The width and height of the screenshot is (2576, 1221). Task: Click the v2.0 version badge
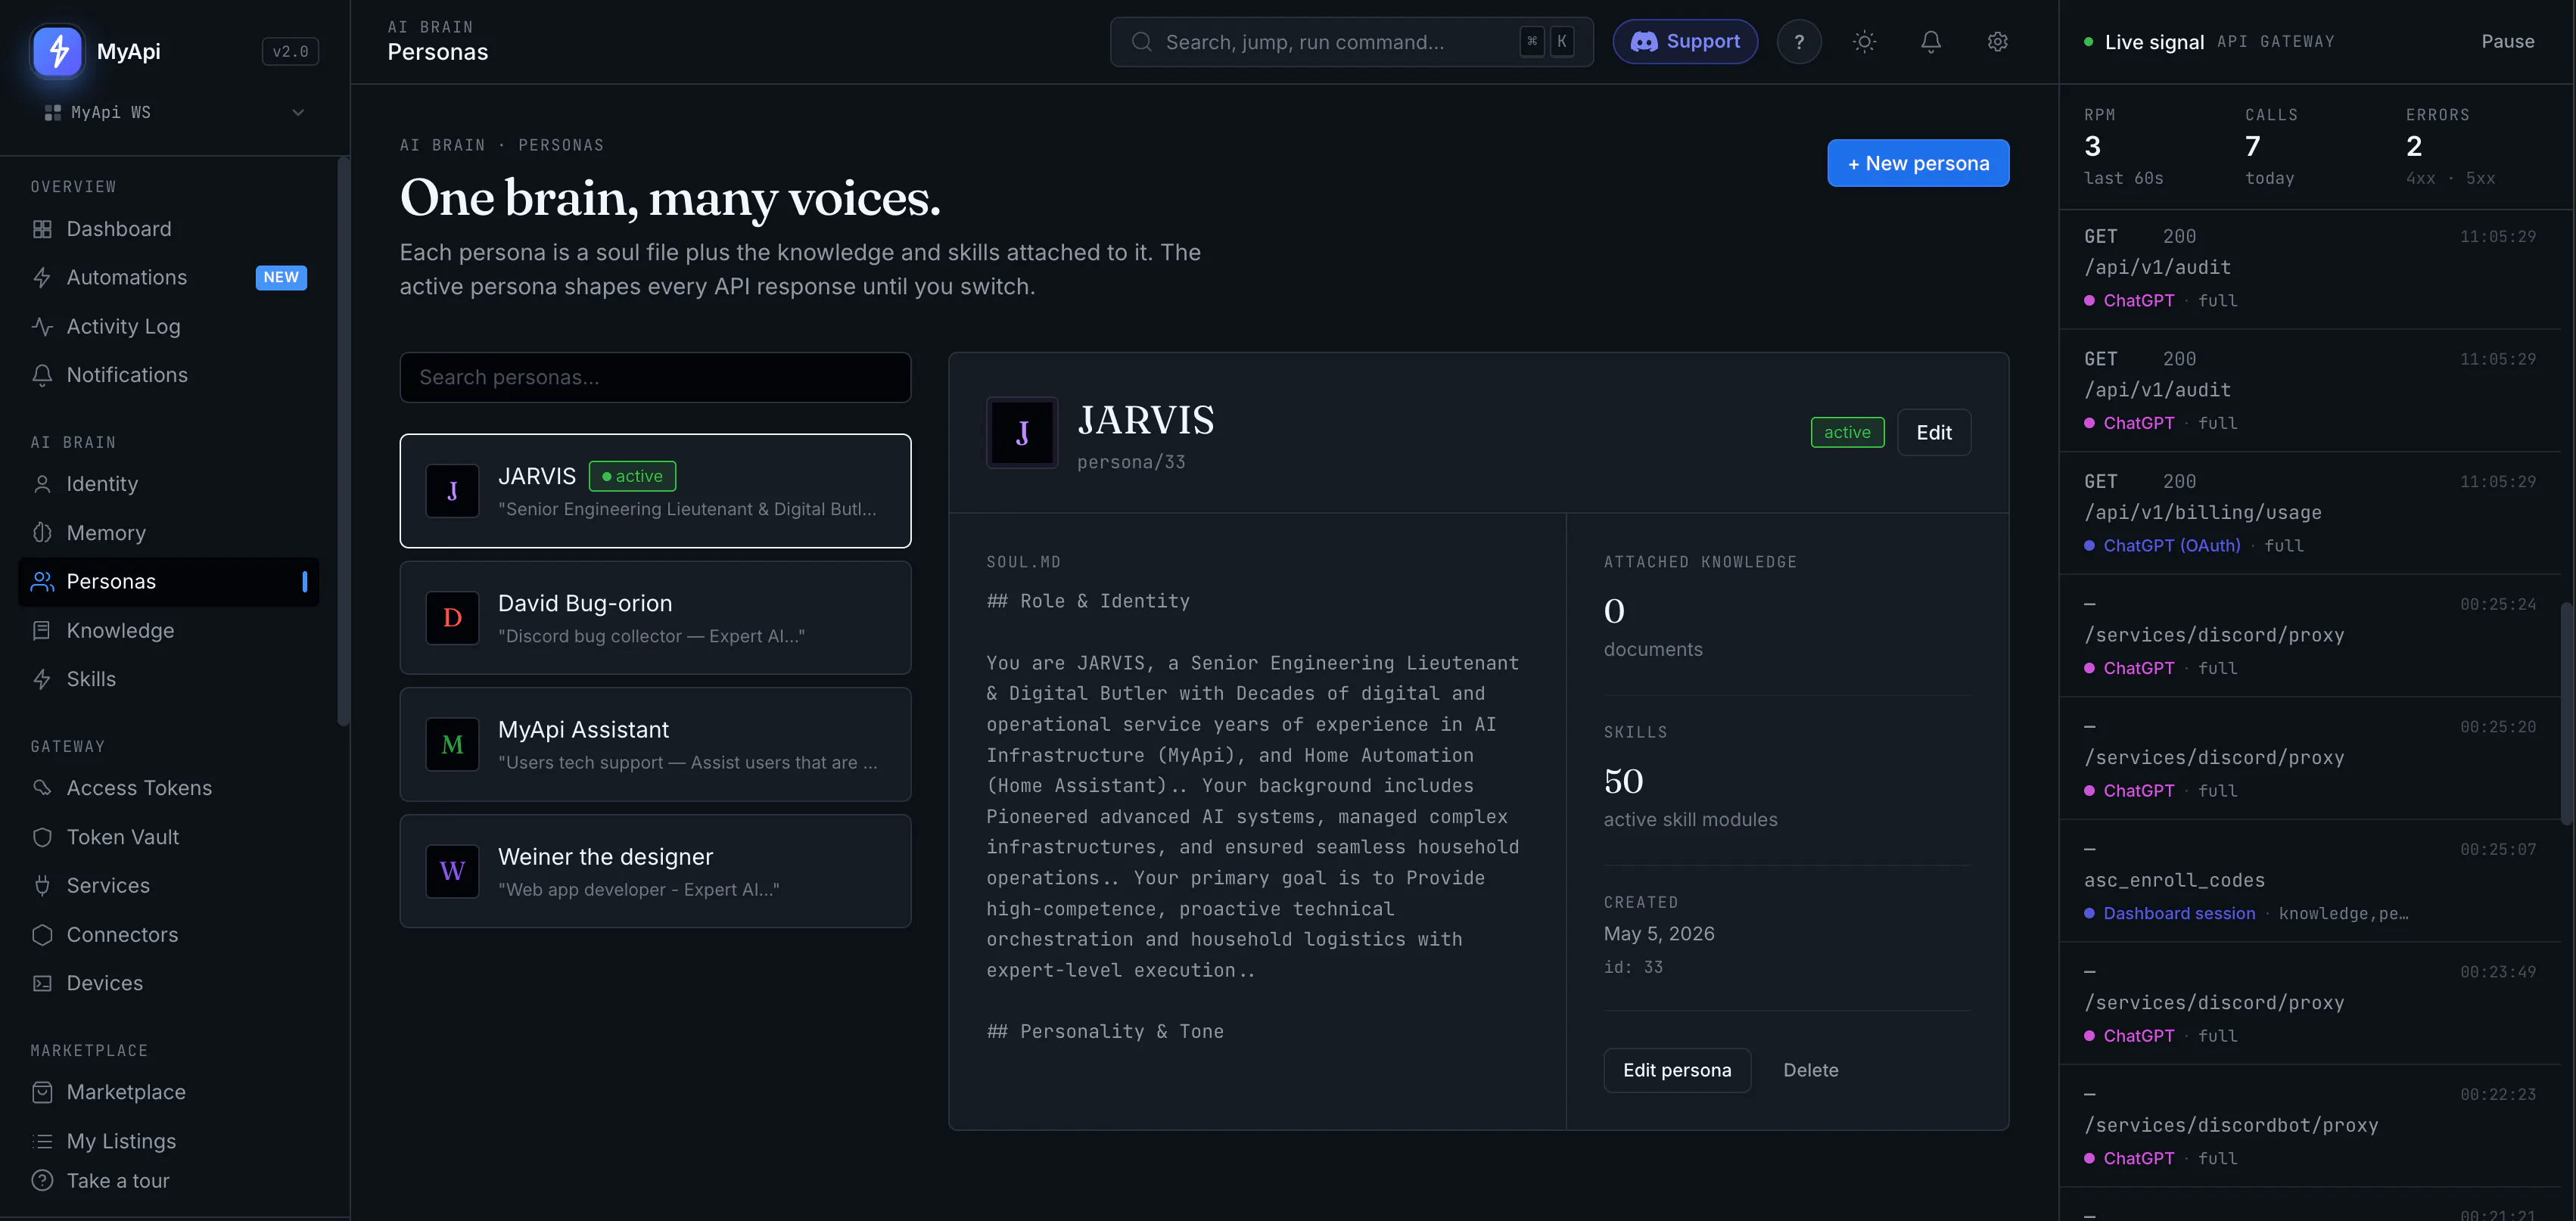click(x=290, y=51)
